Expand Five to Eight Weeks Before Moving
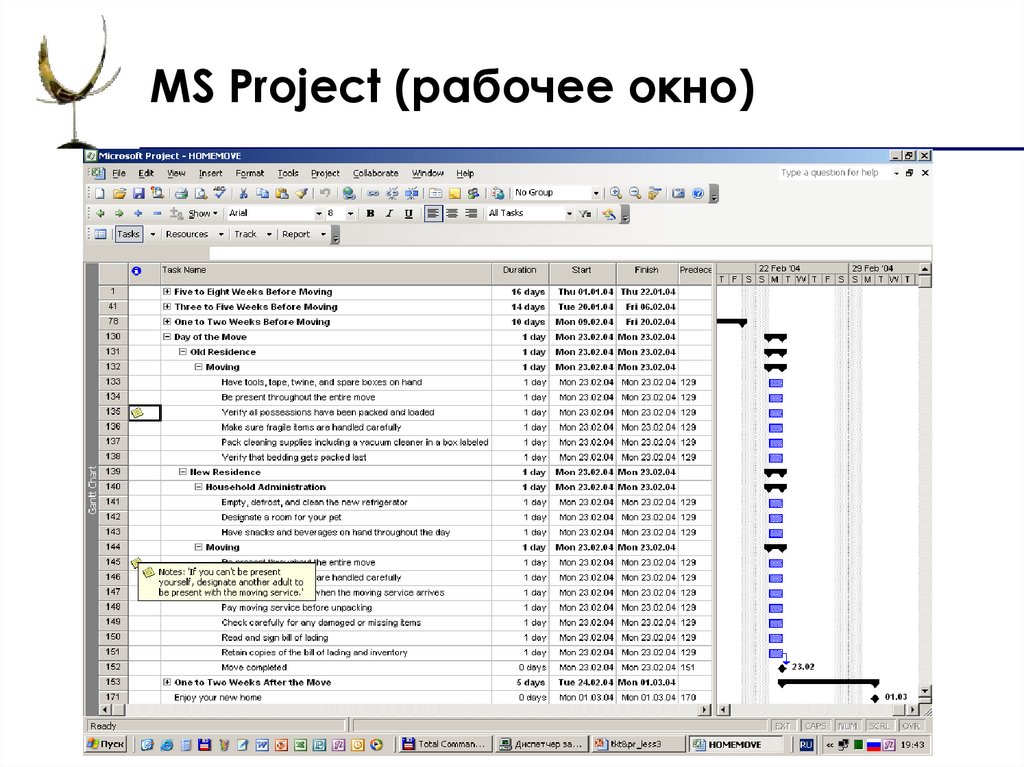1024x767 pixels. click(x=167, y=291)
